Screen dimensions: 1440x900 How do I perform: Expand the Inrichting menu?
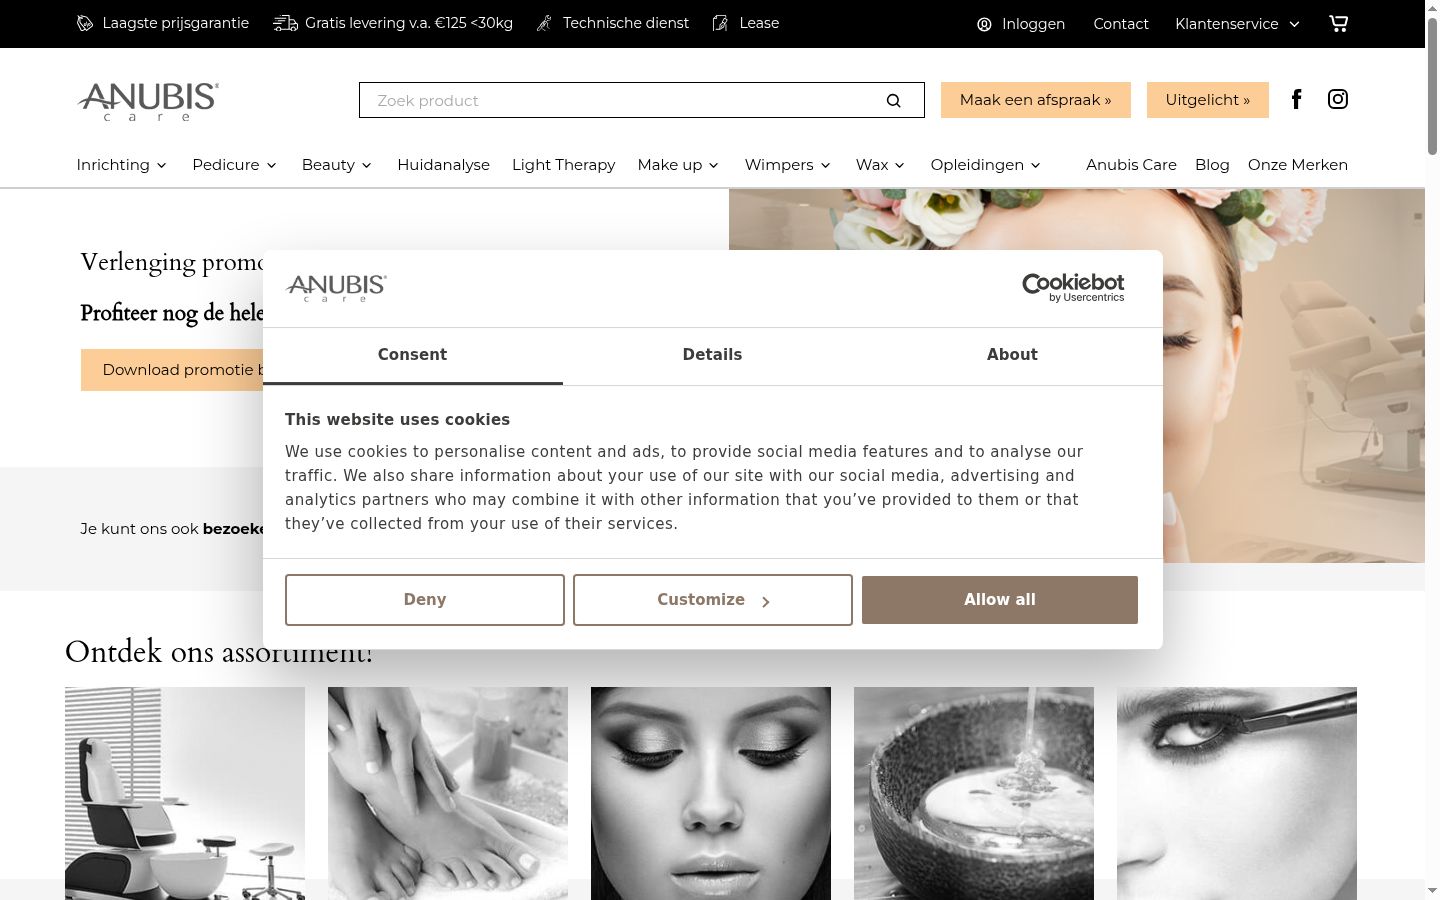(122, 165)
